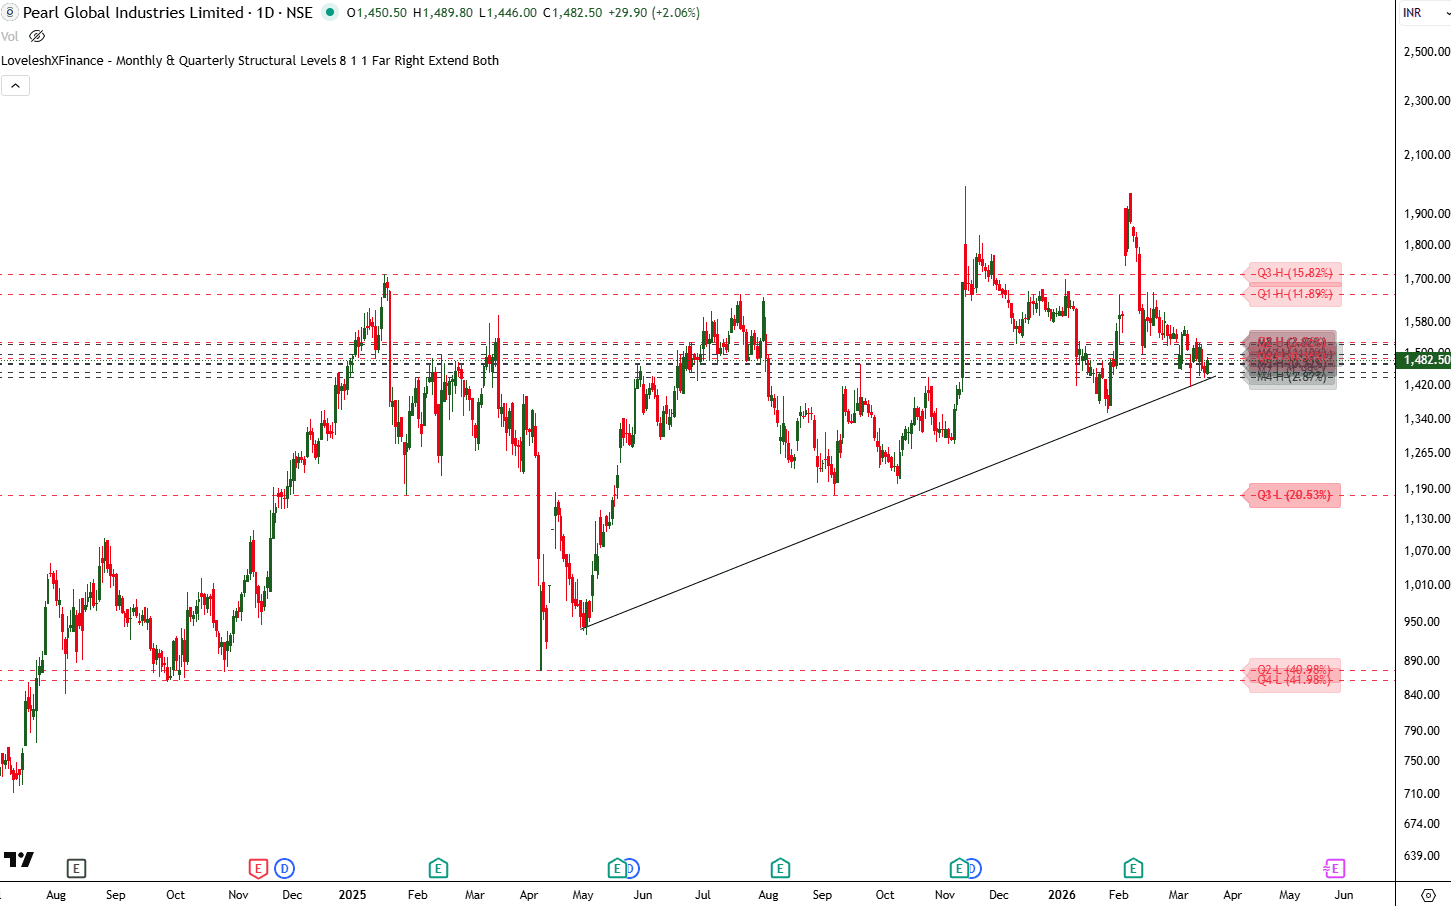Click the 2,100.00 price scale label

tap(1427, 155)
